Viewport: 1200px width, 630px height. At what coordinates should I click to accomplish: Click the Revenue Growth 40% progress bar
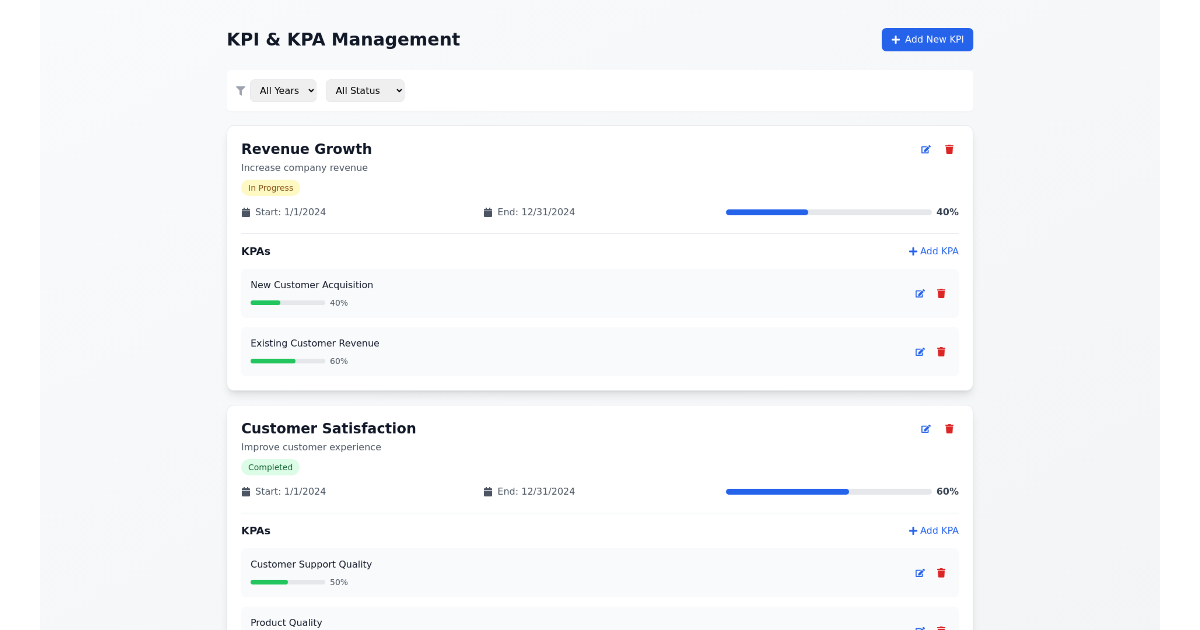click(x=828, y=211)
